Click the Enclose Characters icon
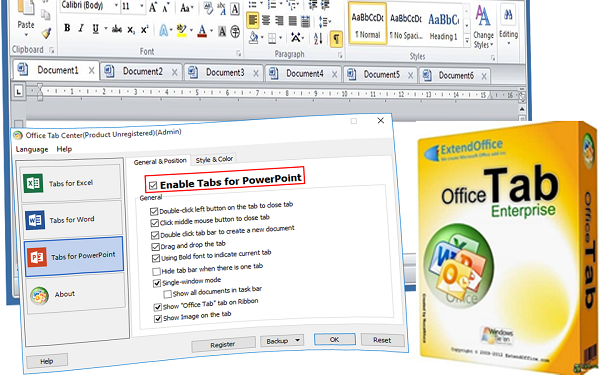The height and width of the screenshot is (375, 600). click(x=235, y=32)
